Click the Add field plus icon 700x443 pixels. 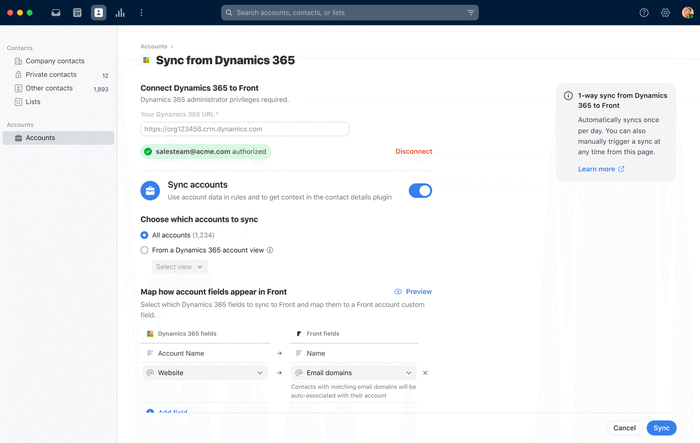tap(150, 412)
